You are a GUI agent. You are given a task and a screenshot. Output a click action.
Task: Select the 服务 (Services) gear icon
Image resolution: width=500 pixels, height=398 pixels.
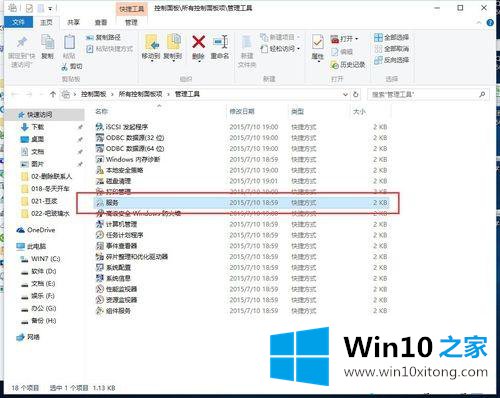coord(100,202)
